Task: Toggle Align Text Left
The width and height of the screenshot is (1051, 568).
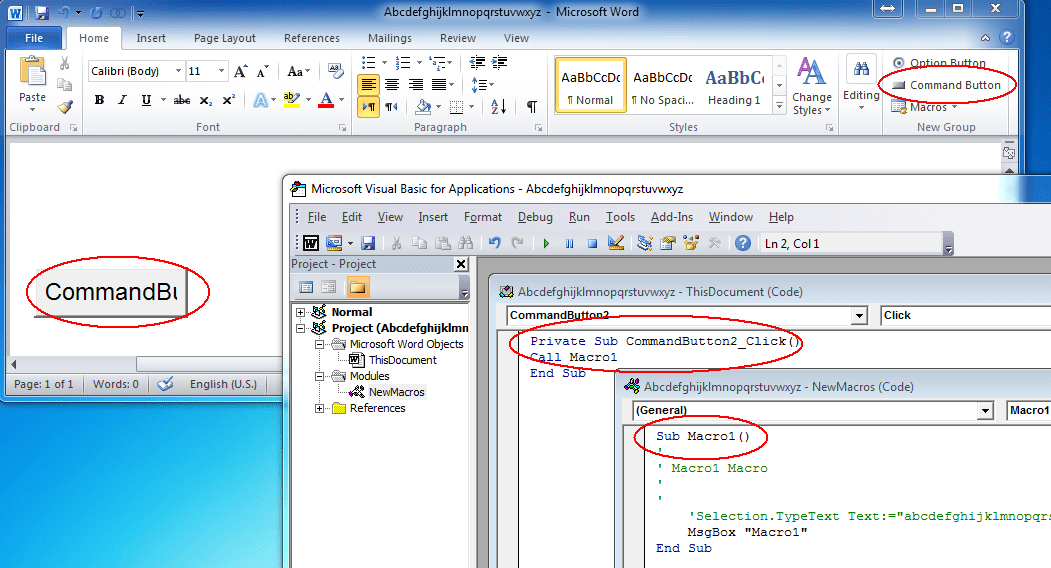Action: coord(368,84)
